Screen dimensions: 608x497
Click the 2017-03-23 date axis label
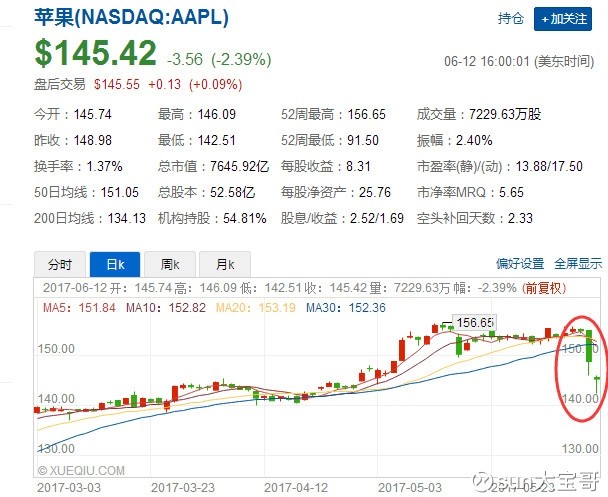tap(183, 487)
